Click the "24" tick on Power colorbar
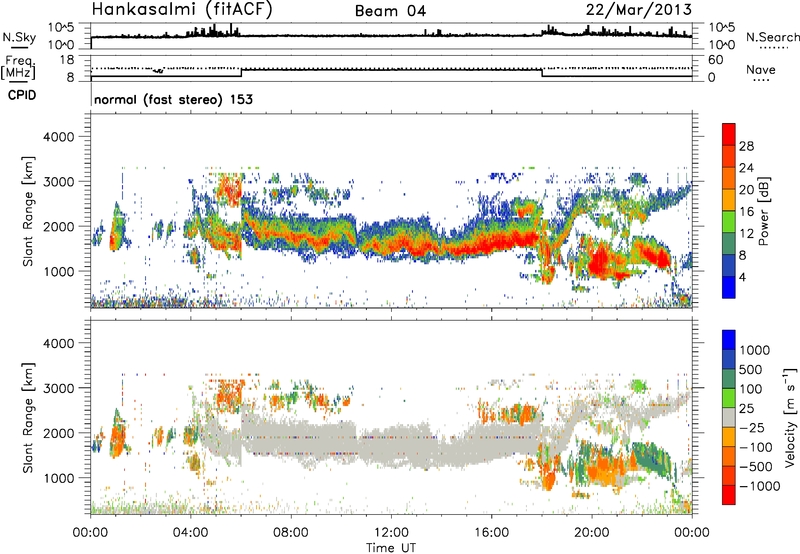Image resolution: width=800 pixels, height=554 pixels. [x=746, y=168]
